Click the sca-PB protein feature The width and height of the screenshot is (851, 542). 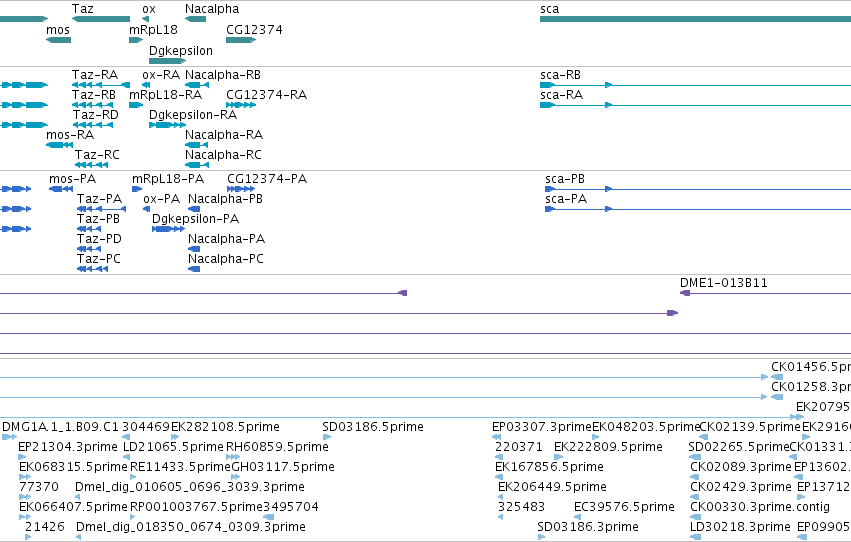(698, 189)
